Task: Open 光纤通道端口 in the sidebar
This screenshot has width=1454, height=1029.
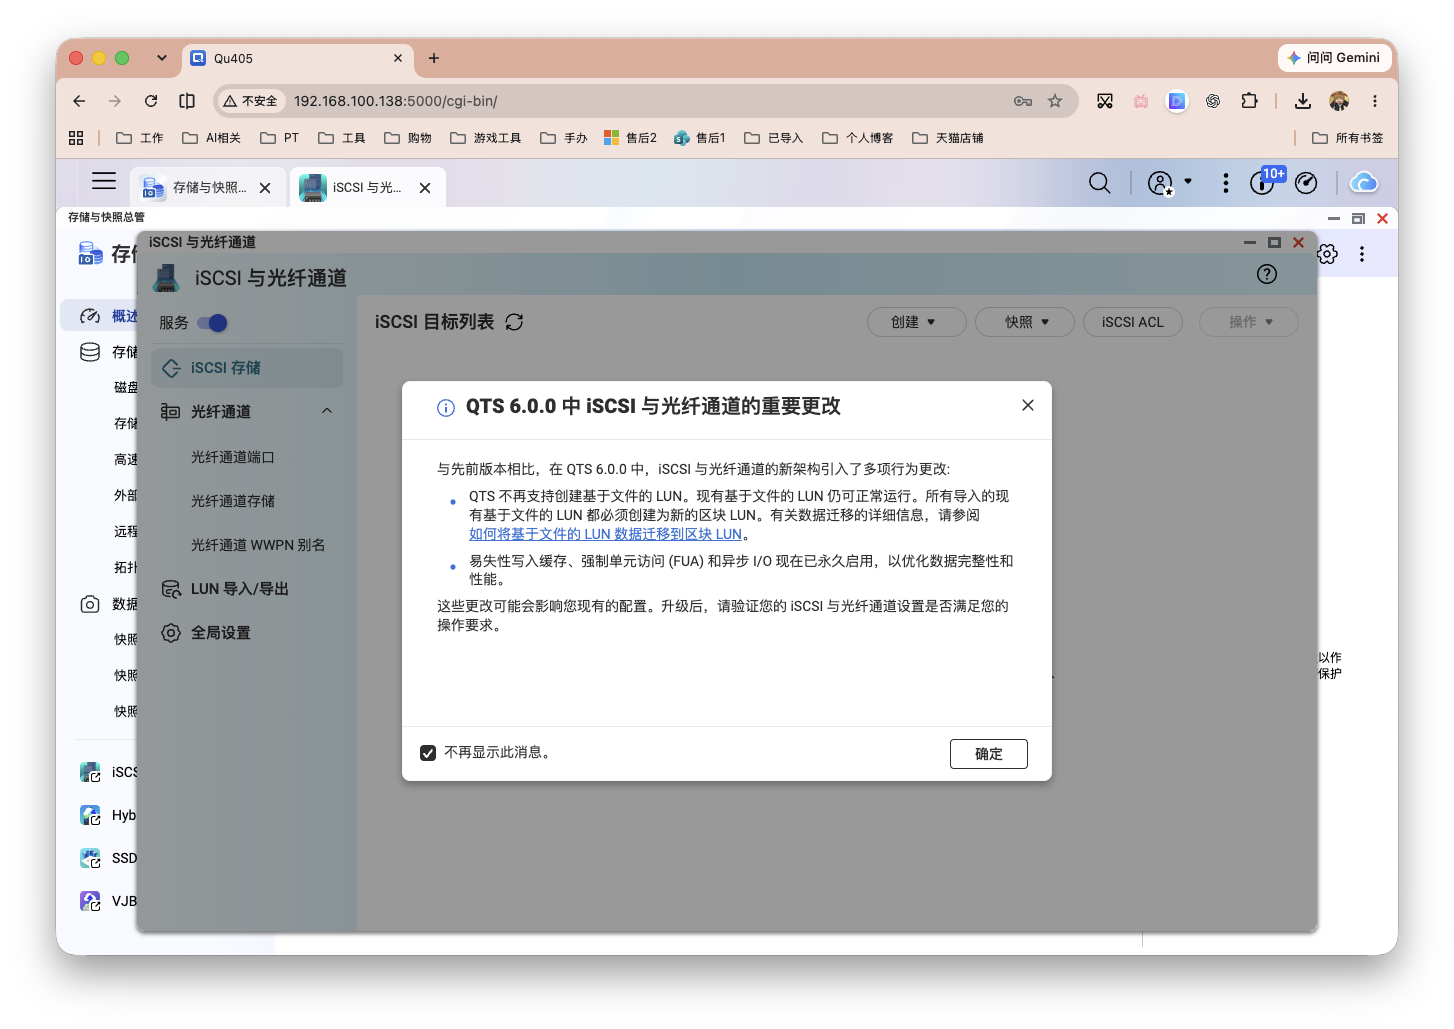Action: 233,457
